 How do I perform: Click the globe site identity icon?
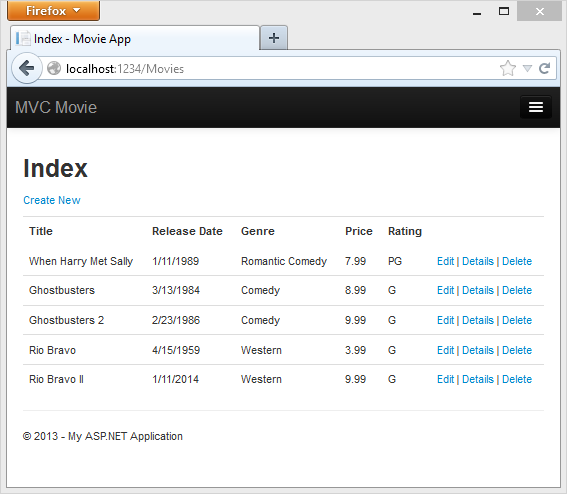tap(54, 68)
